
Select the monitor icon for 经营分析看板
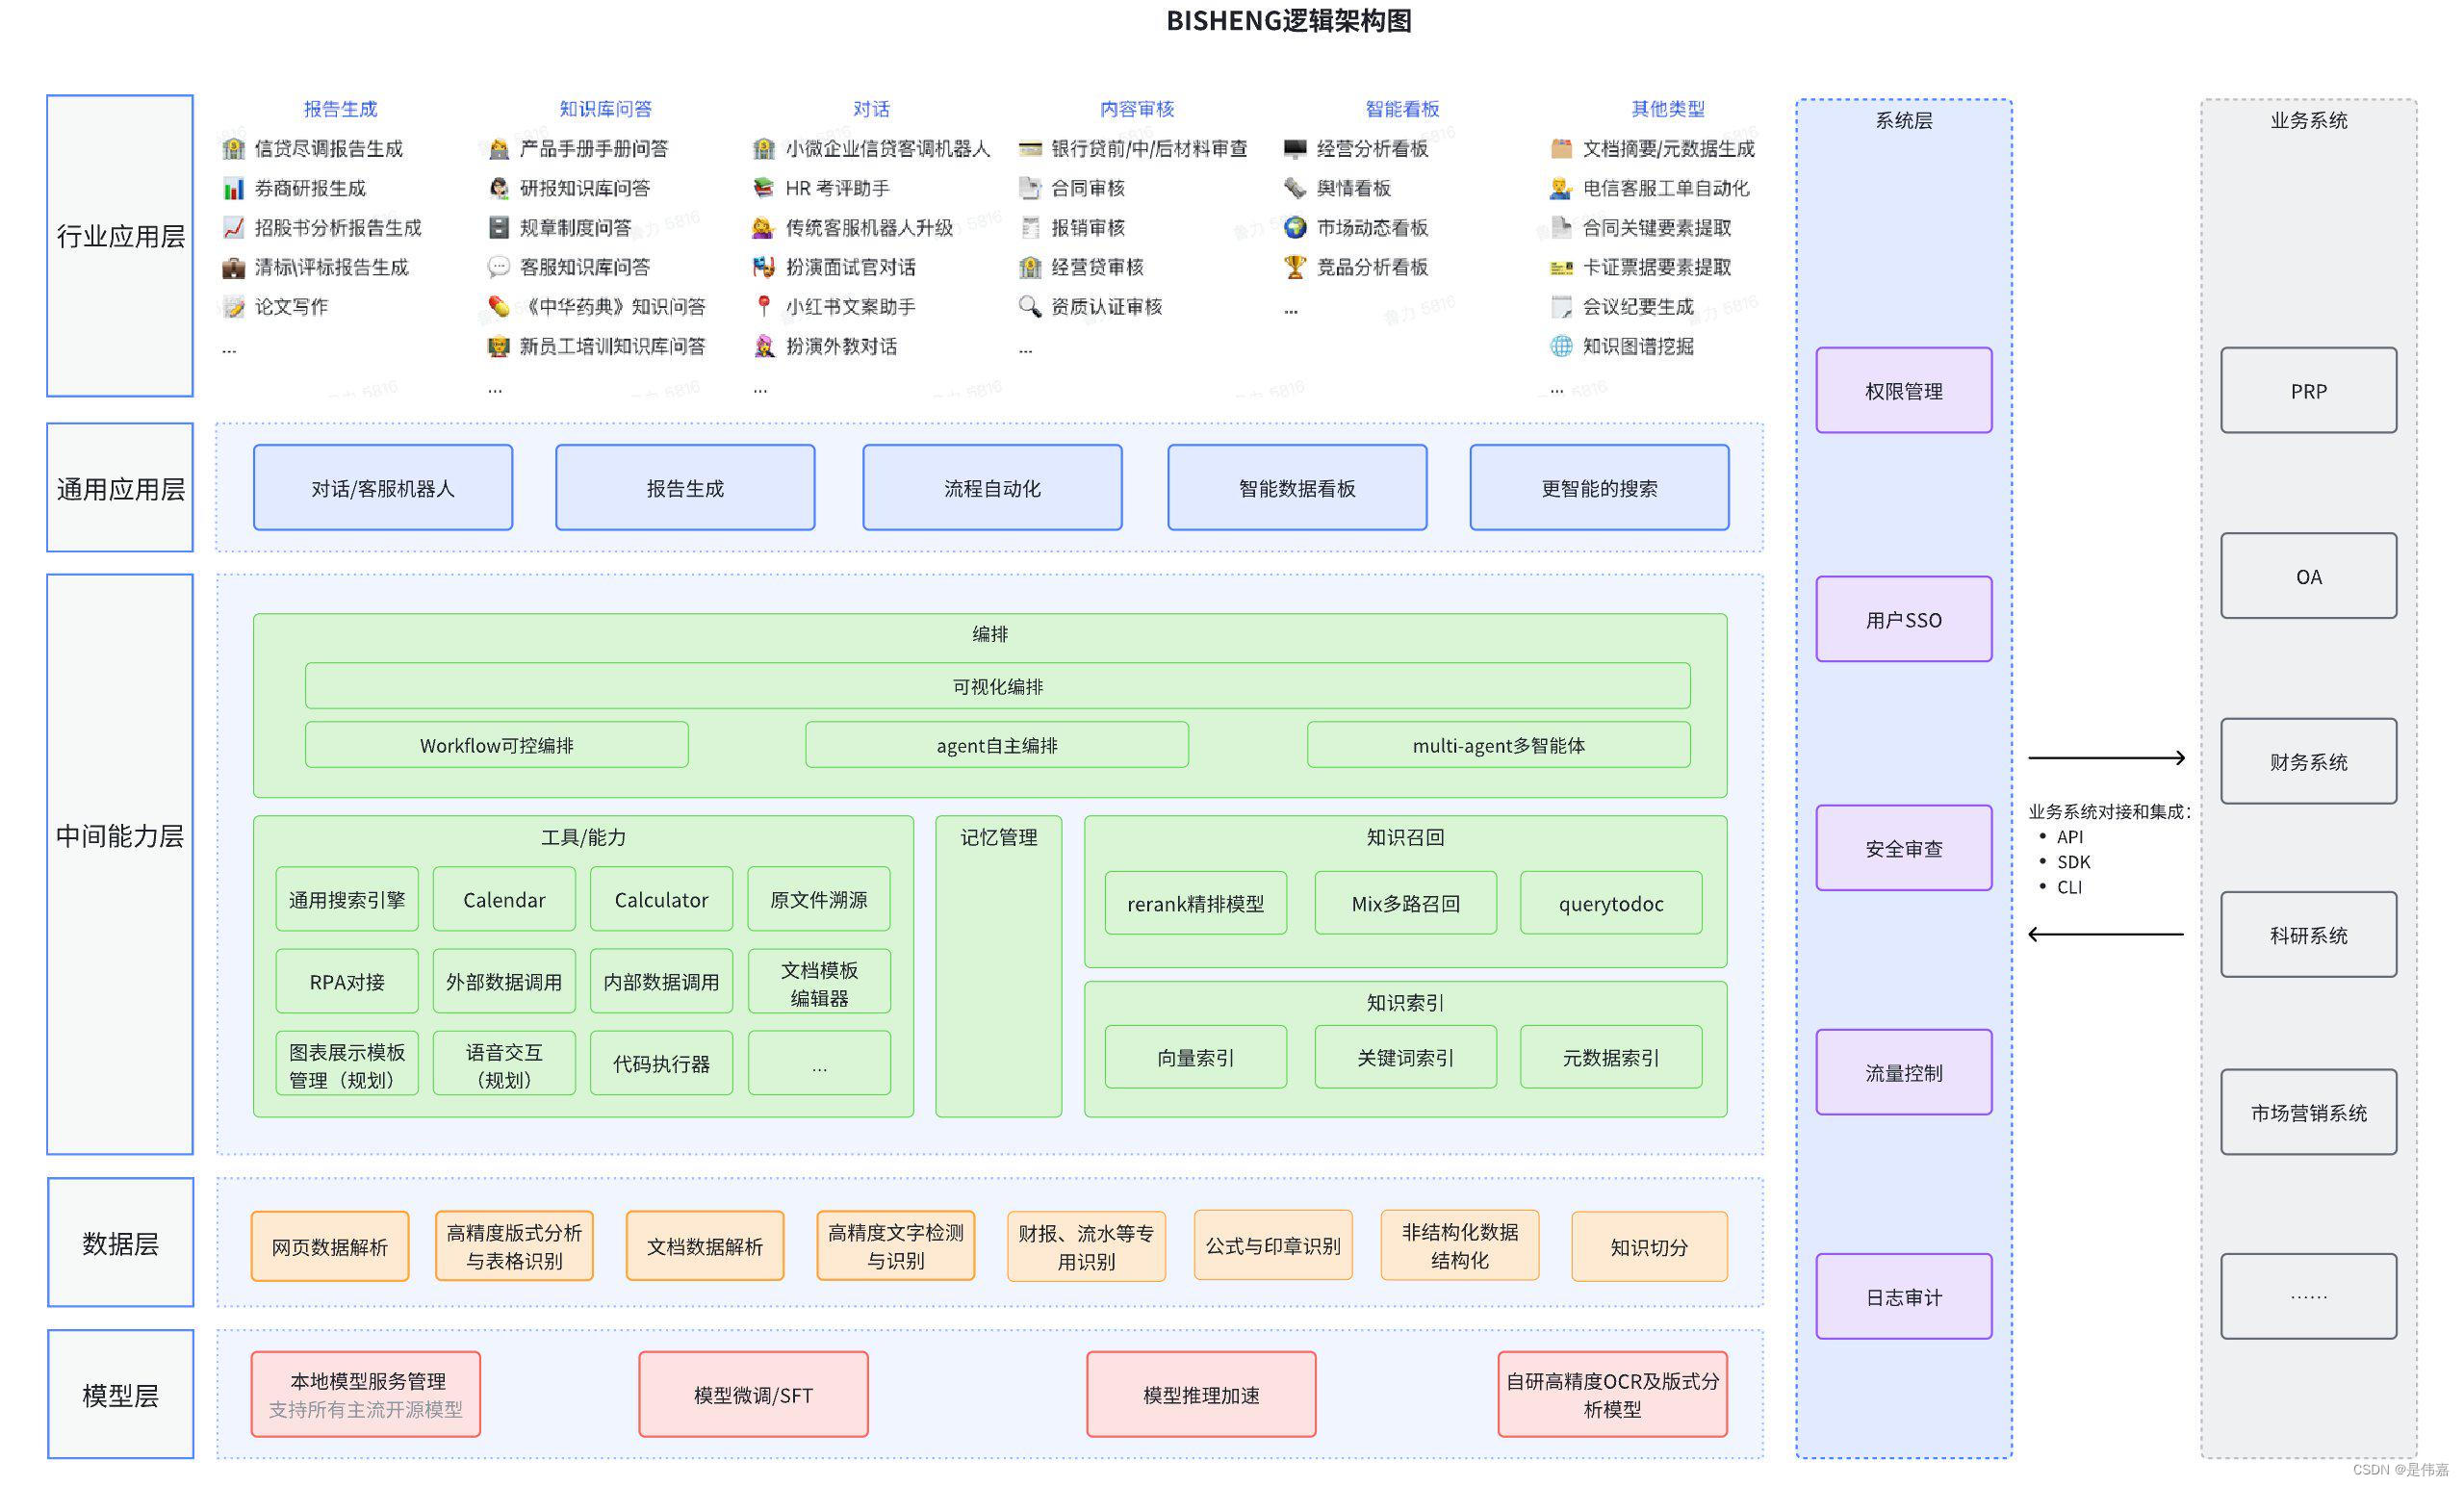click(1294, 148)
